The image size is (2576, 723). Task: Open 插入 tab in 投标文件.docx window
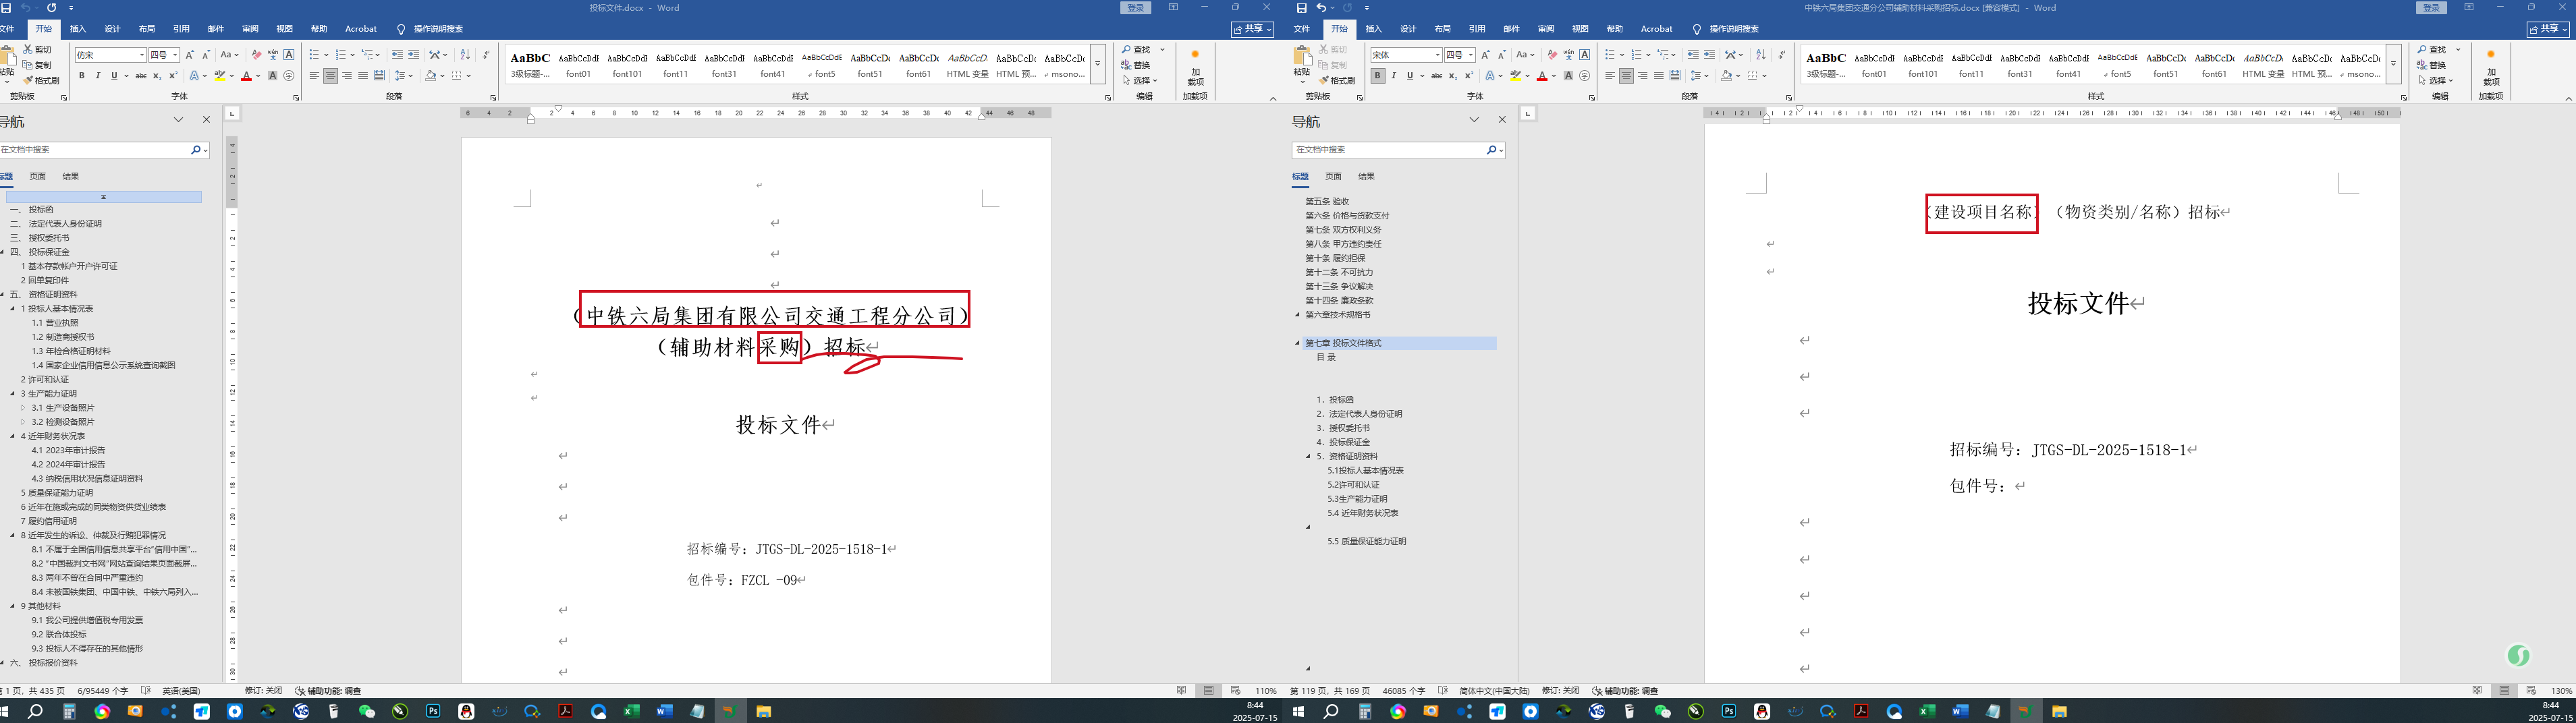[78, 29]
